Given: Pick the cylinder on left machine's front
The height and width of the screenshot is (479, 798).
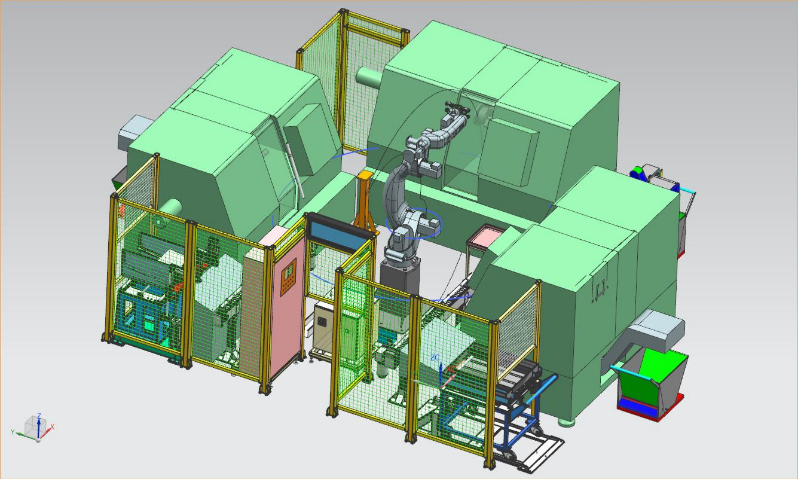Looking at the screenshot, I should 170,208.
